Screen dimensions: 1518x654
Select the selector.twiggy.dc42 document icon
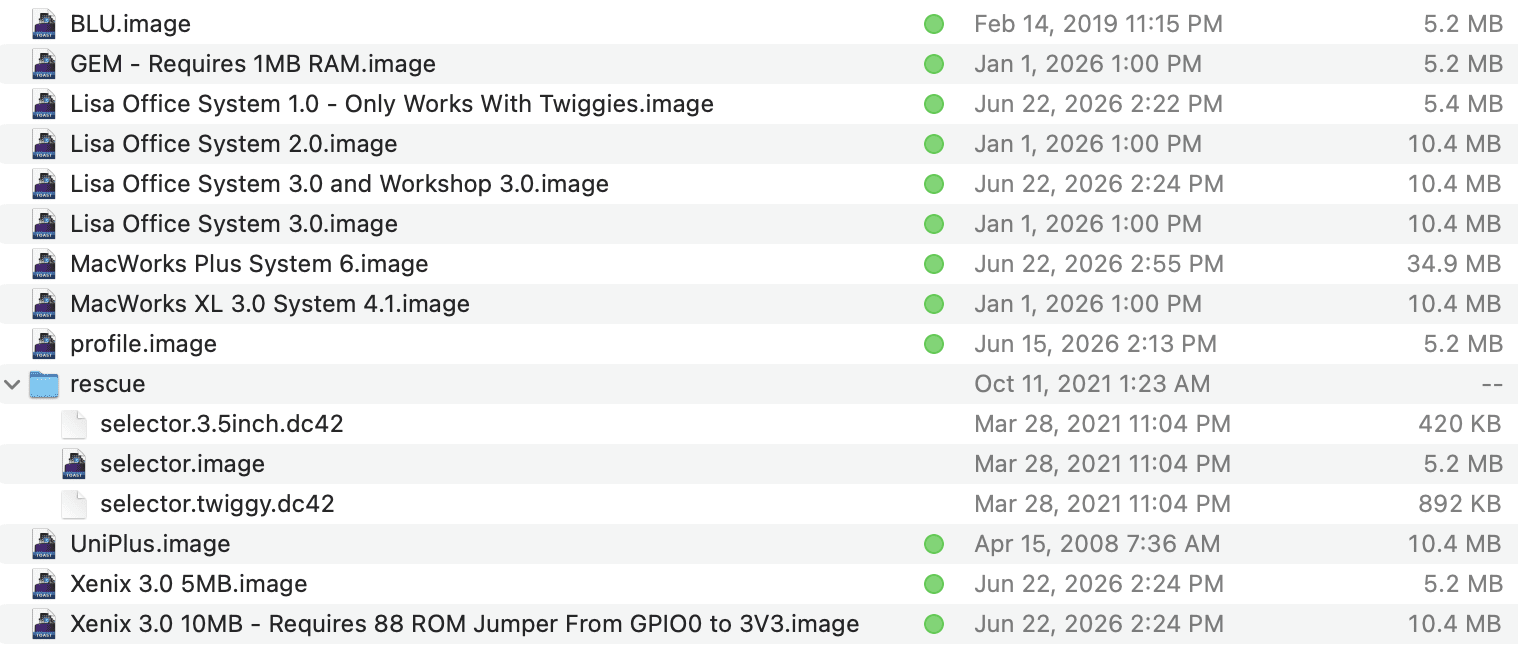click(x=74, y=503)
